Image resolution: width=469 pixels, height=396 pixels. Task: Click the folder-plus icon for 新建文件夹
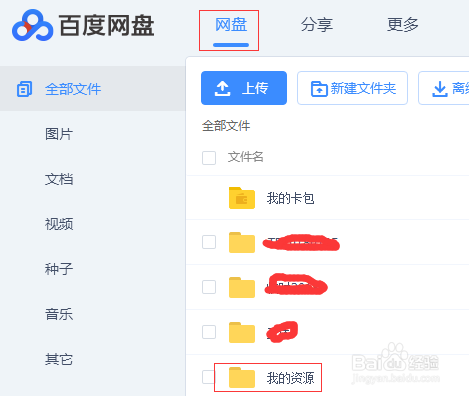tap(319, 89)
